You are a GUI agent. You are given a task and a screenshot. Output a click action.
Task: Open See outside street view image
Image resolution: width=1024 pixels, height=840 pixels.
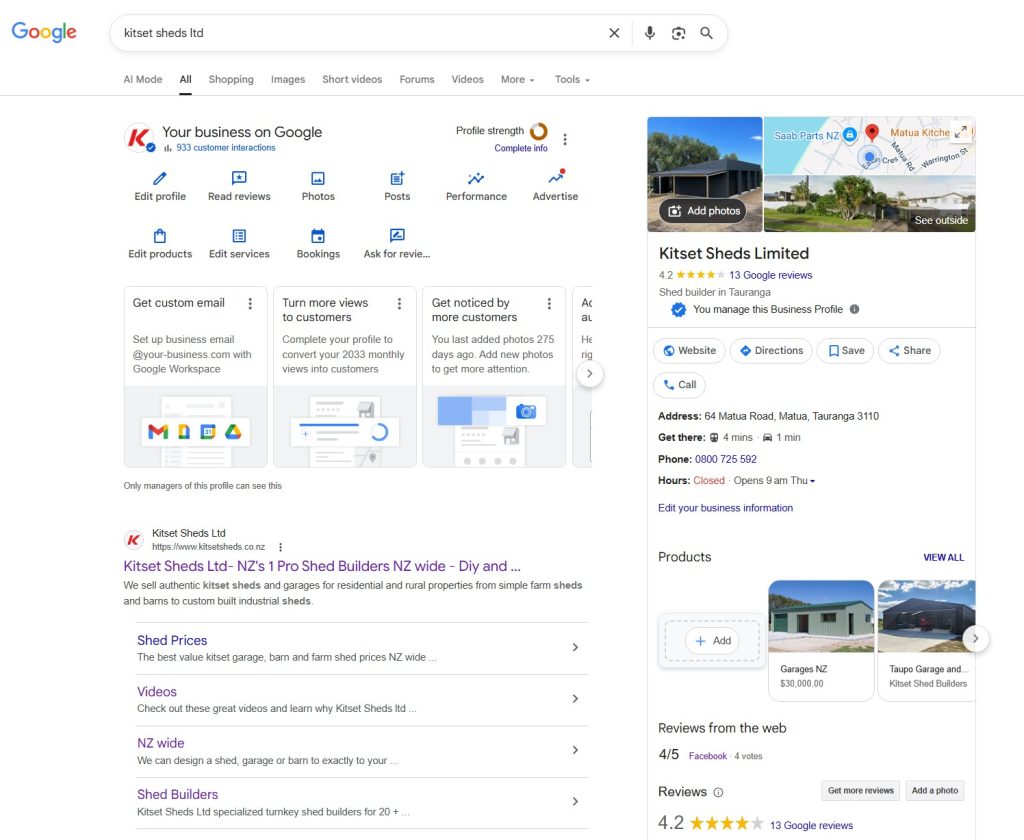pyautogui.click(x=869, y=204)
